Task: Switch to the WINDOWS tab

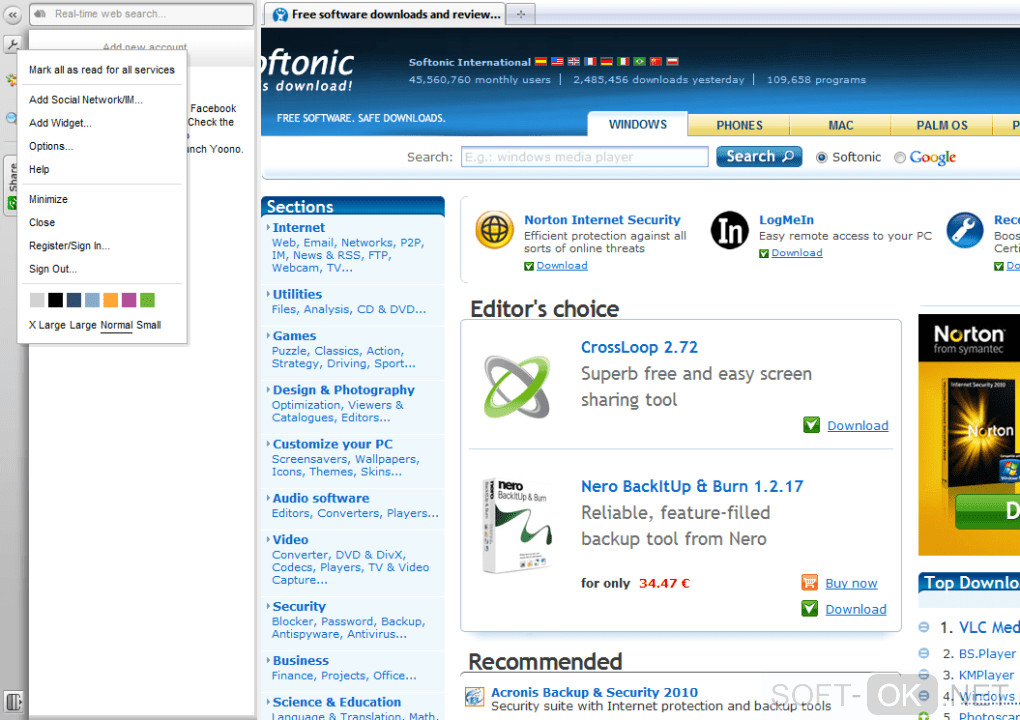Action: (638, 124)
